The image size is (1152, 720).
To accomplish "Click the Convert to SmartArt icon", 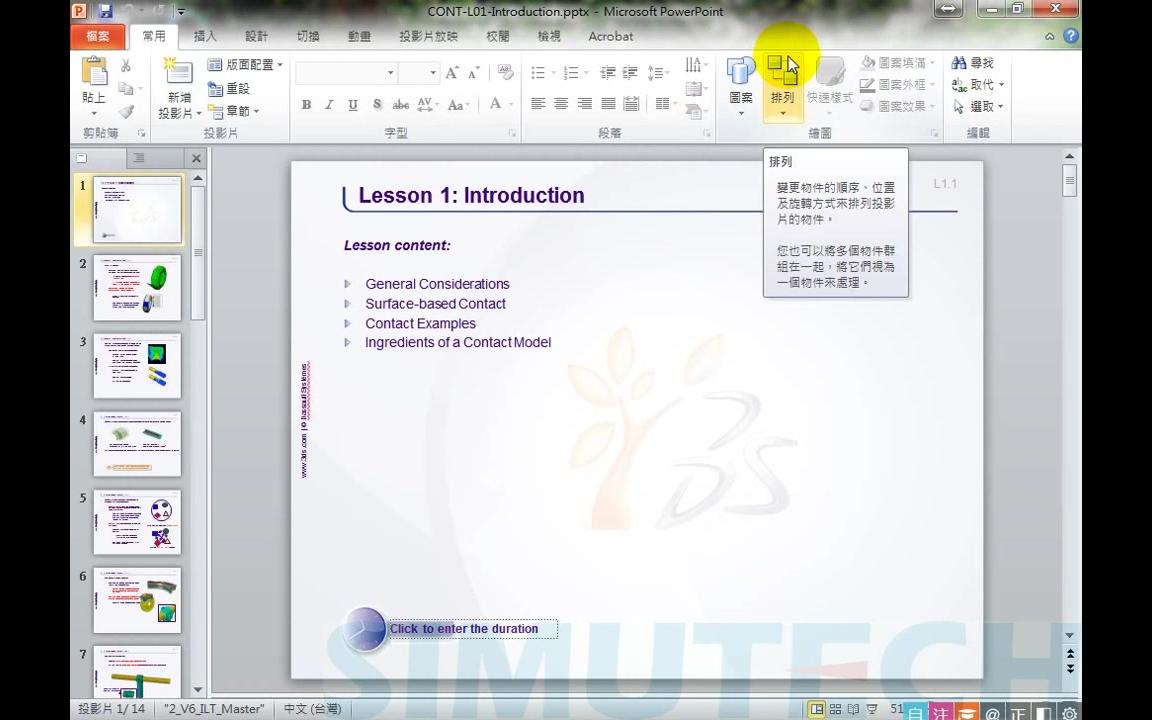I will 696,112.
